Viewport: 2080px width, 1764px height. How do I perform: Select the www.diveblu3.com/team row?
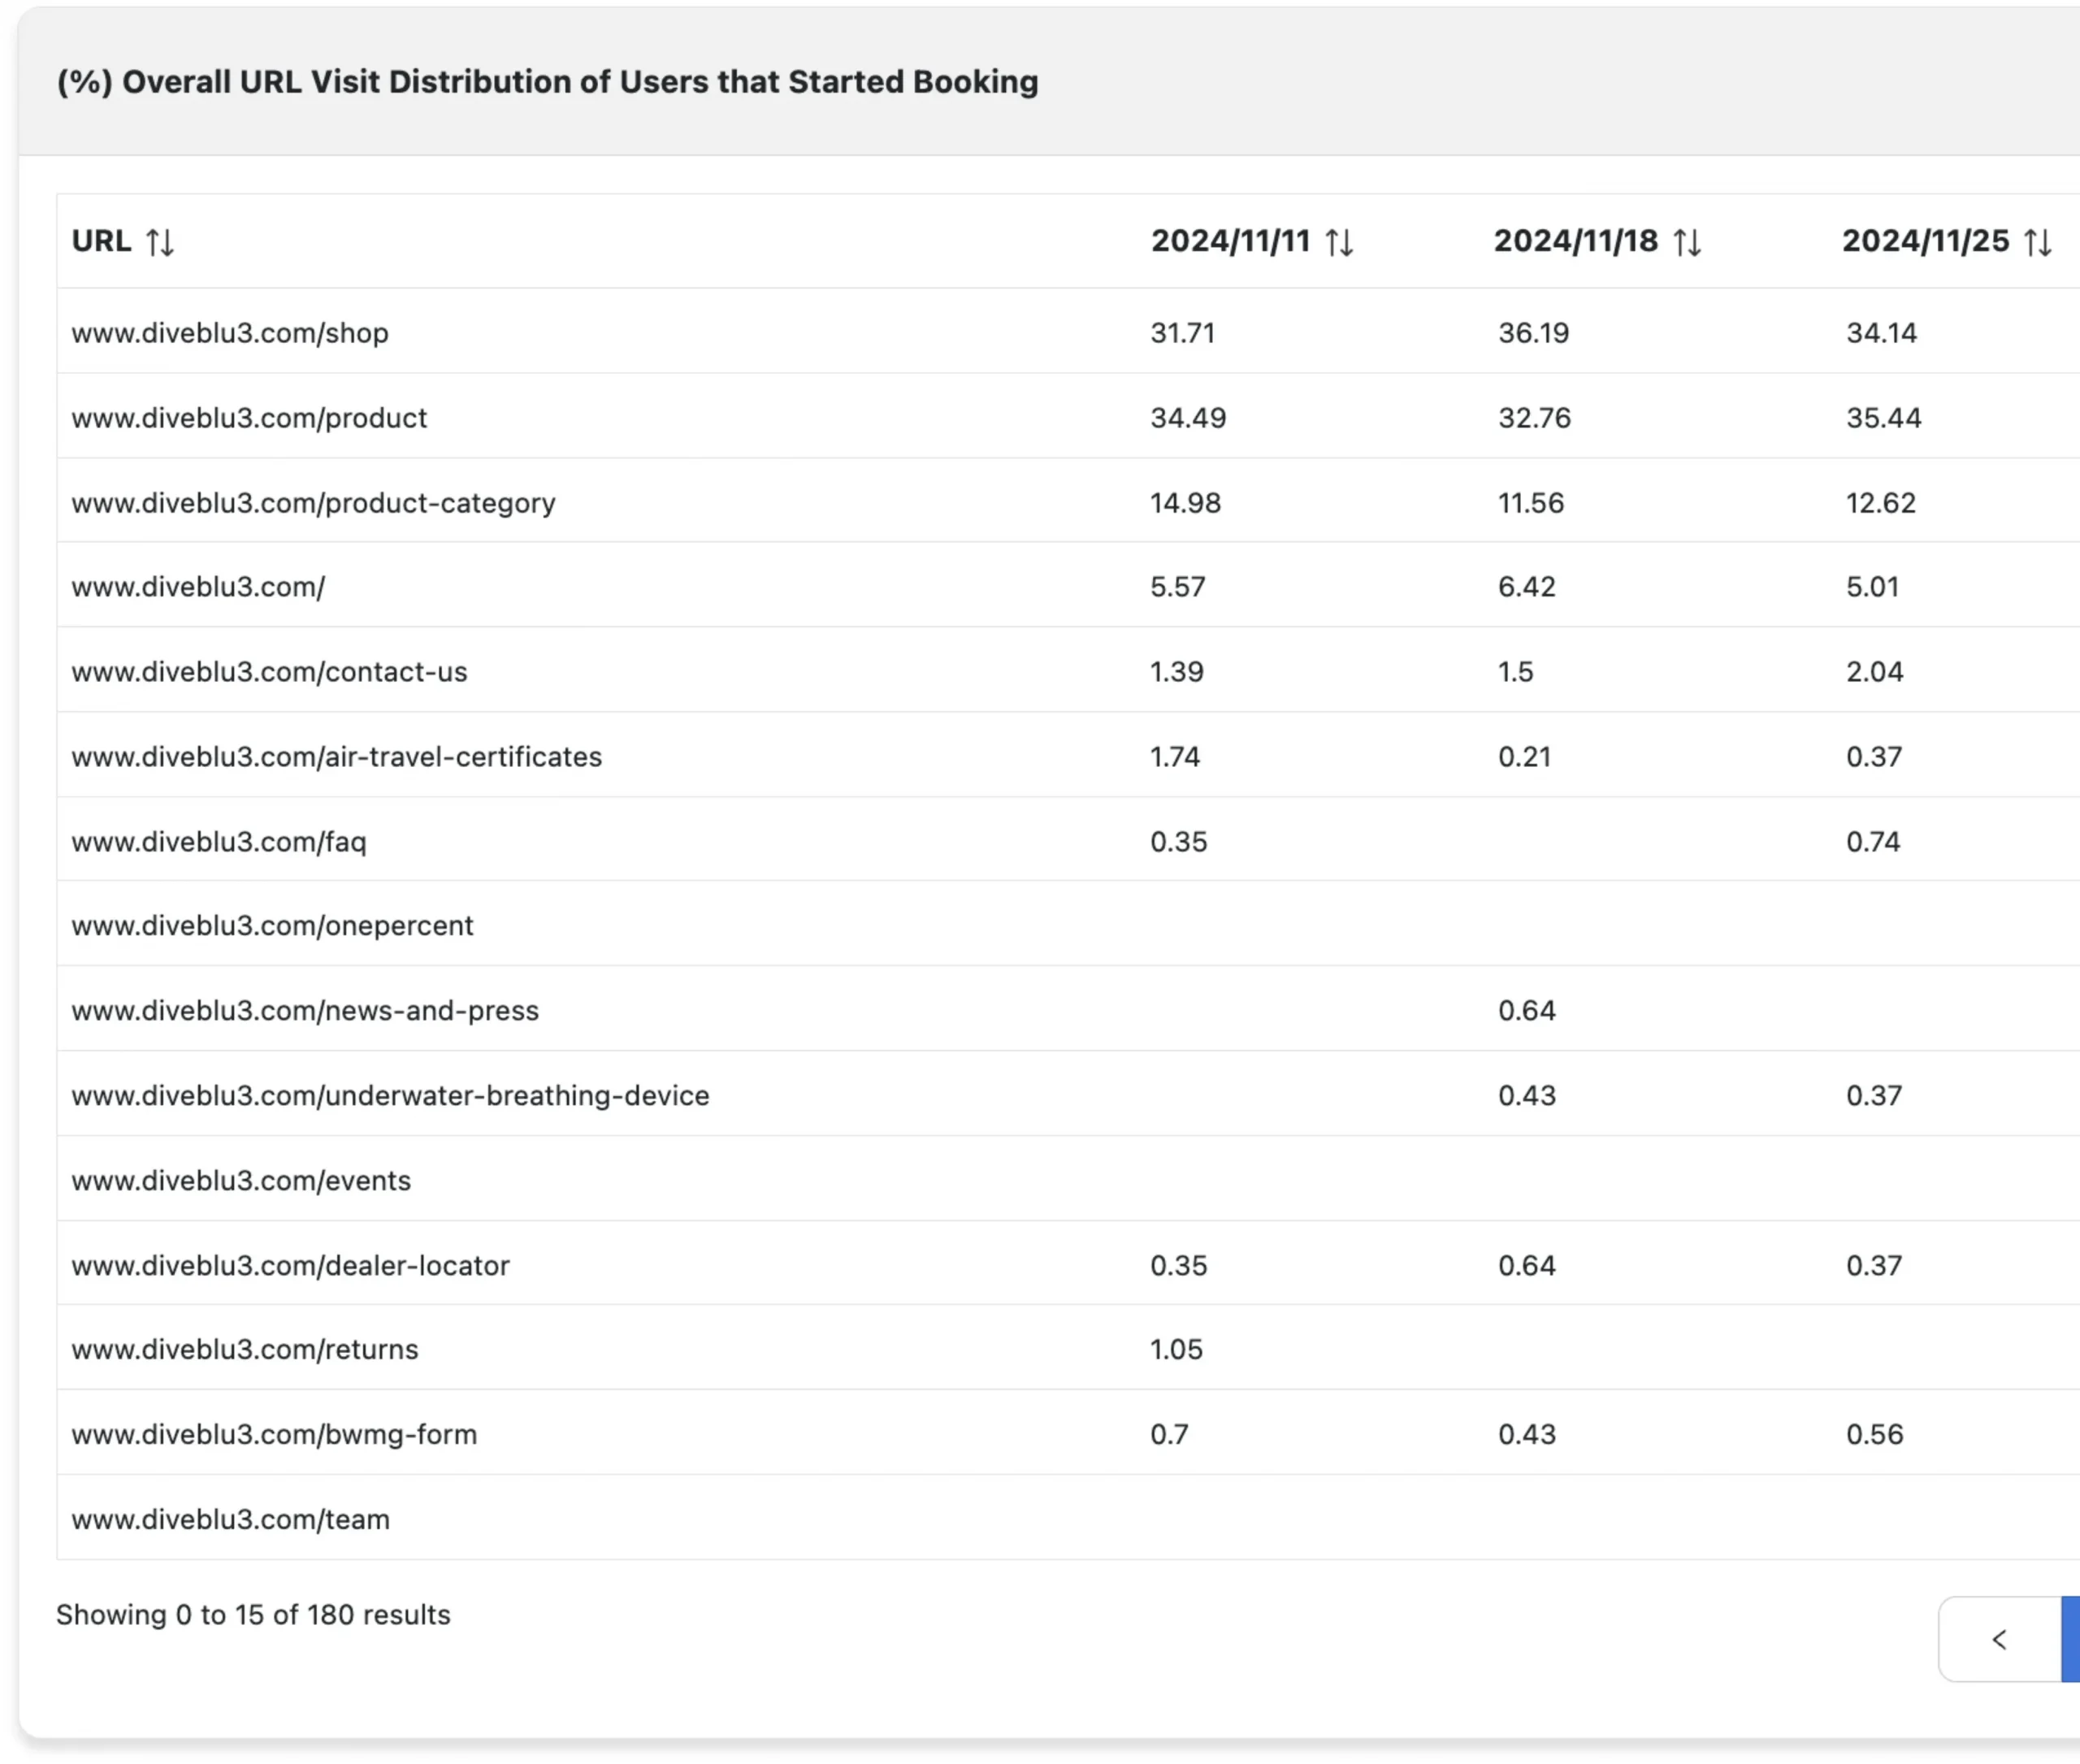click(x=230, y=1520)
